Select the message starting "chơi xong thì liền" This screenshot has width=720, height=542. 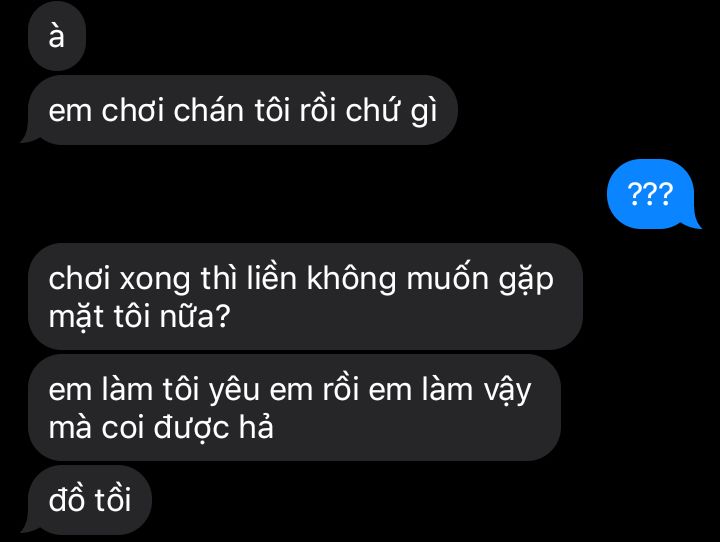[305, 297]
